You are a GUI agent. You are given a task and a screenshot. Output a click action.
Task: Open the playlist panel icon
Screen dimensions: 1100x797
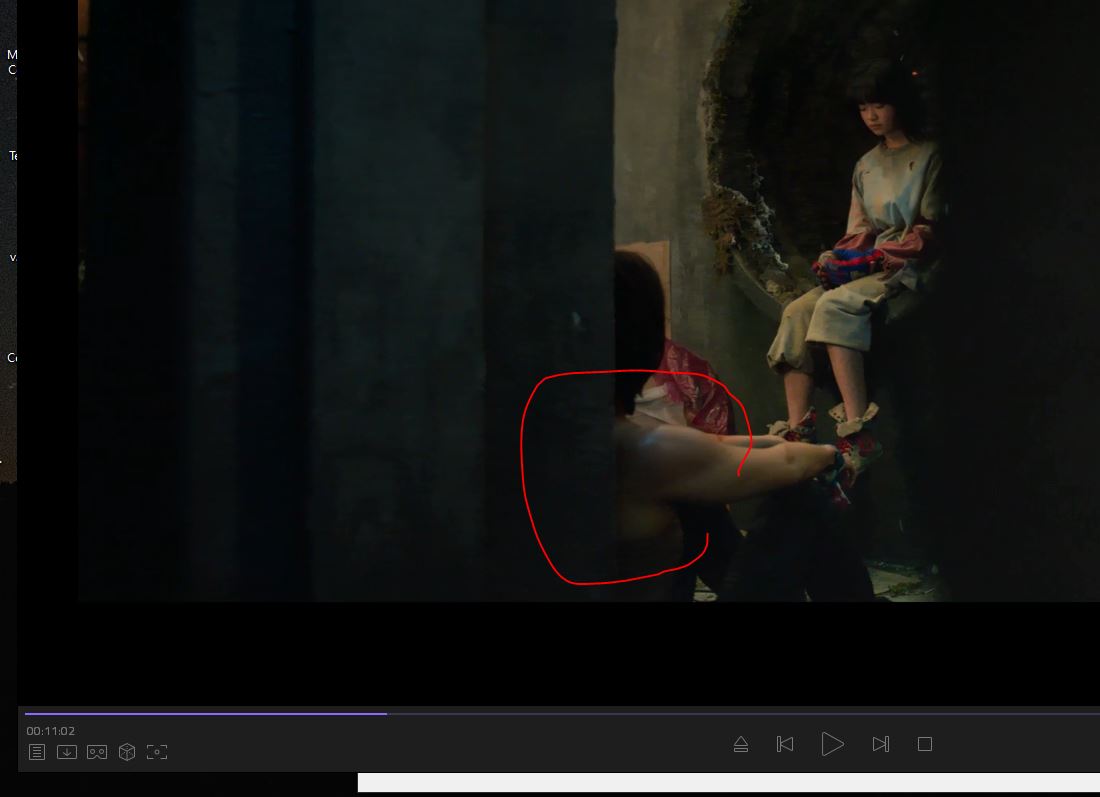37,752
